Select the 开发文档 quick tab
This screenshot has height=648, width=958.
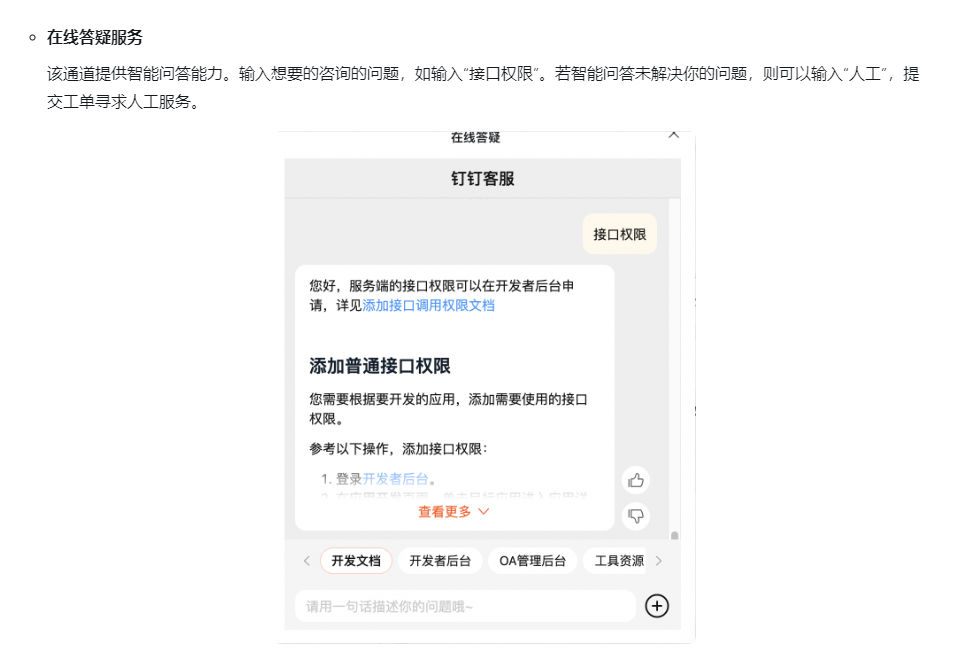click(356, 561)
